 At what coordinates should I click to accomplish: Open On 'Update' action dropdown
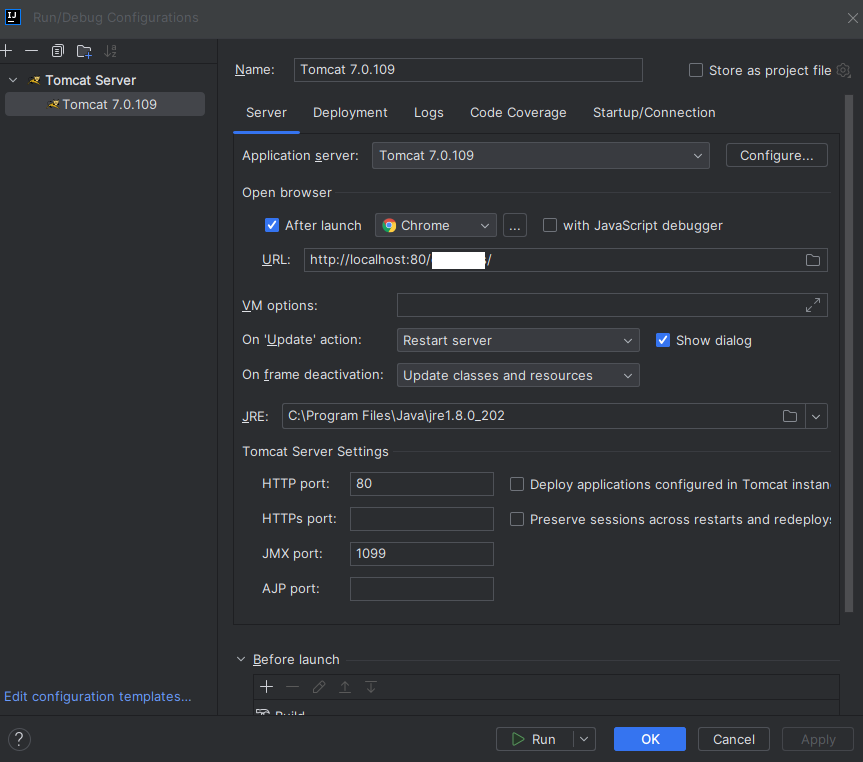[518, 340]
